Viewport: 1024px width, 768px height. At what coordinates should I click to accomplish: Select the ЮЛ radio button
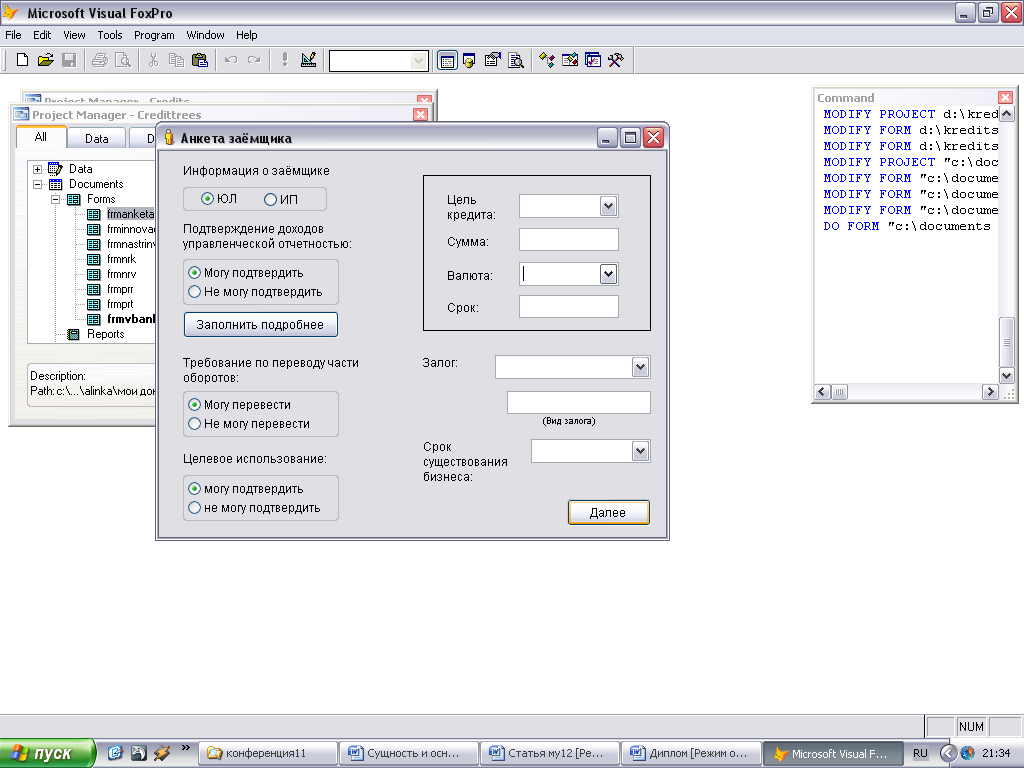tap(207, 199)
